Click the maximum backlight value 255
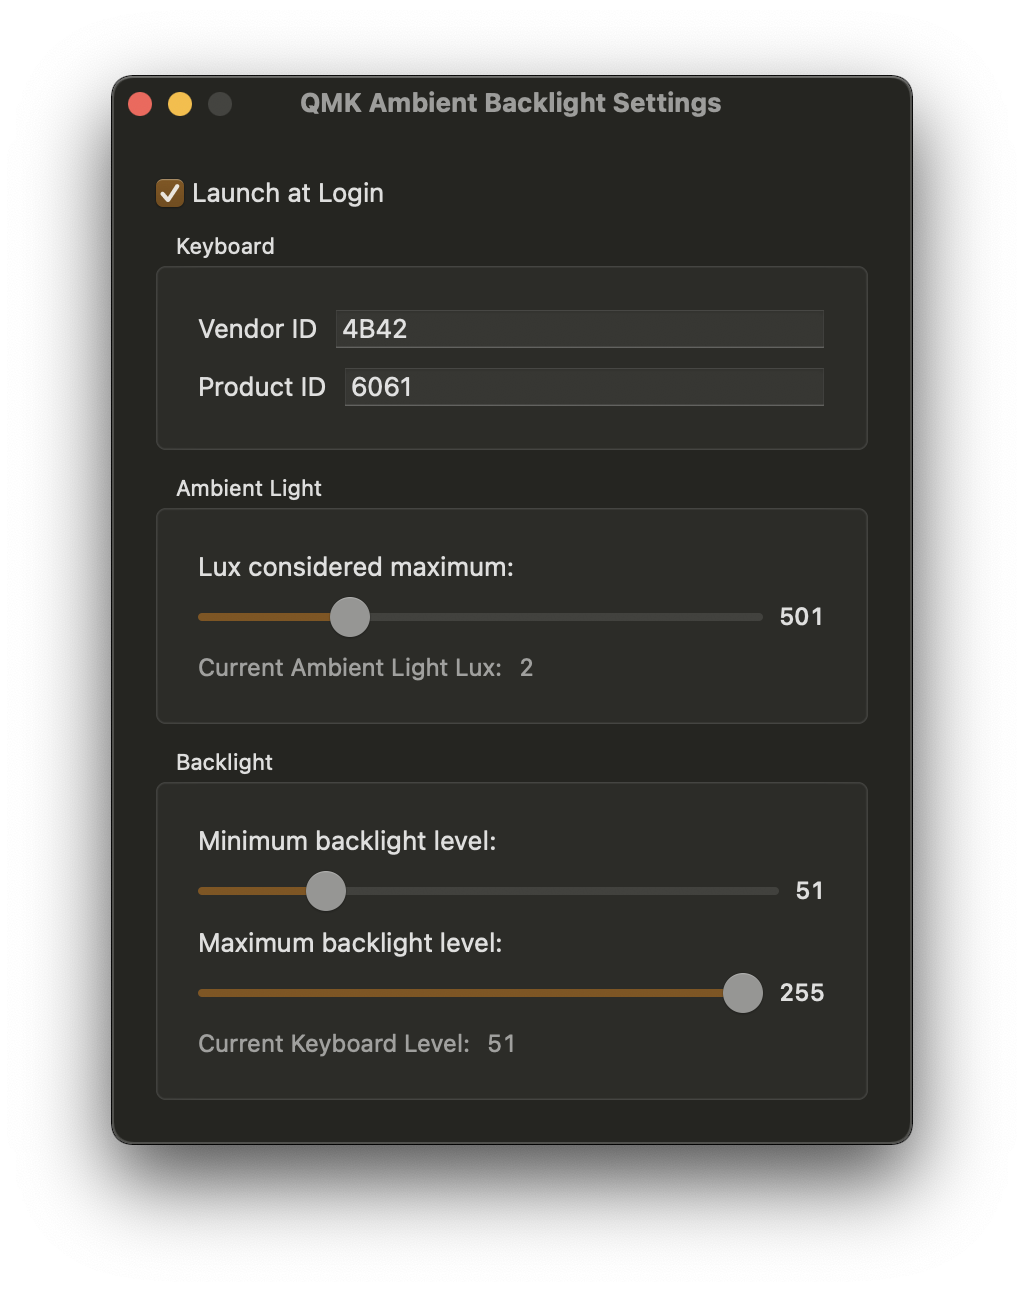 pos(802,993)
